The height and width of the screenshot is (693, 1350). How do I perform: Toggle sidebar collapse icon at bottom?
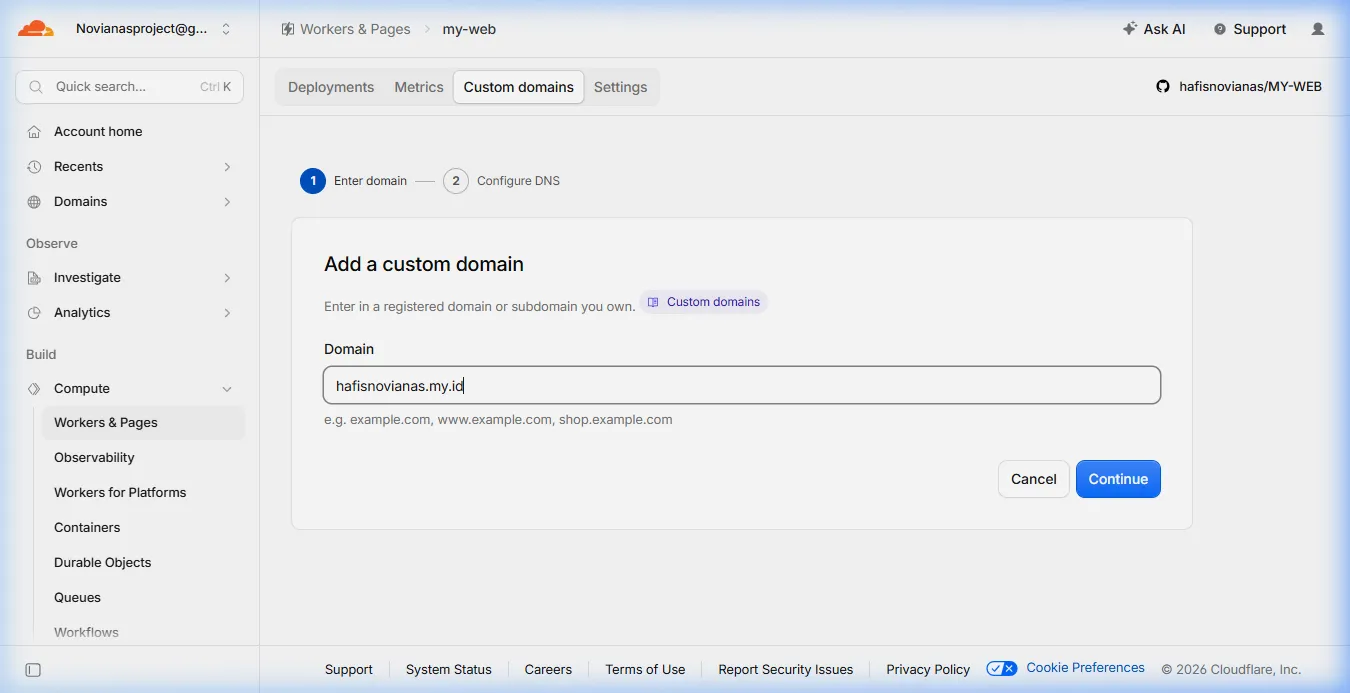click(x=33, y=670)
